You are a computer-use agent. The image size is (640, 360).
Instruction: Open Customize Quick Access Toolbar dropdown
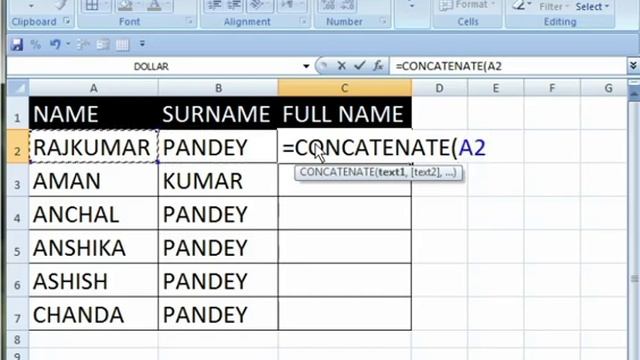[142, 43]
